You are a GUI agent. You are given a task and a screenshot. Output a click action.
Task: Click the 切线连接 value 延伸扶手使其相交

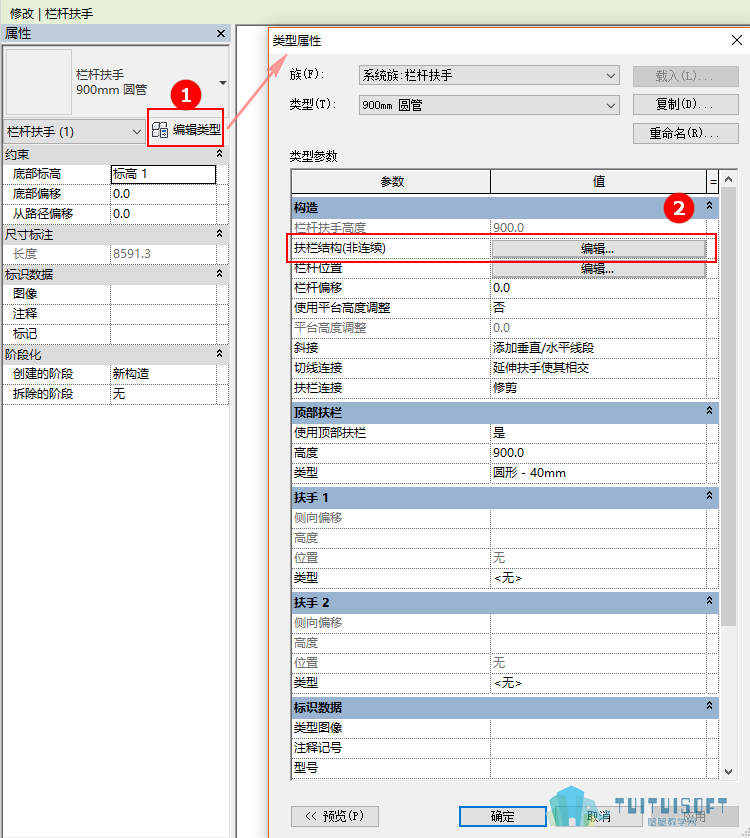(x=598, y=368)
